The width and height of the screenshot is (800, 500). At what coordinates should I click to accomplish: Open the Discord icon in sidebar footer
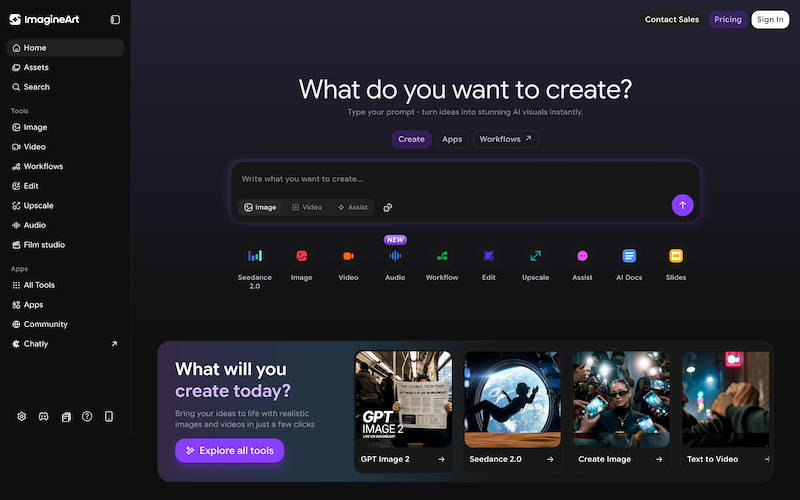tap(44, 416)
